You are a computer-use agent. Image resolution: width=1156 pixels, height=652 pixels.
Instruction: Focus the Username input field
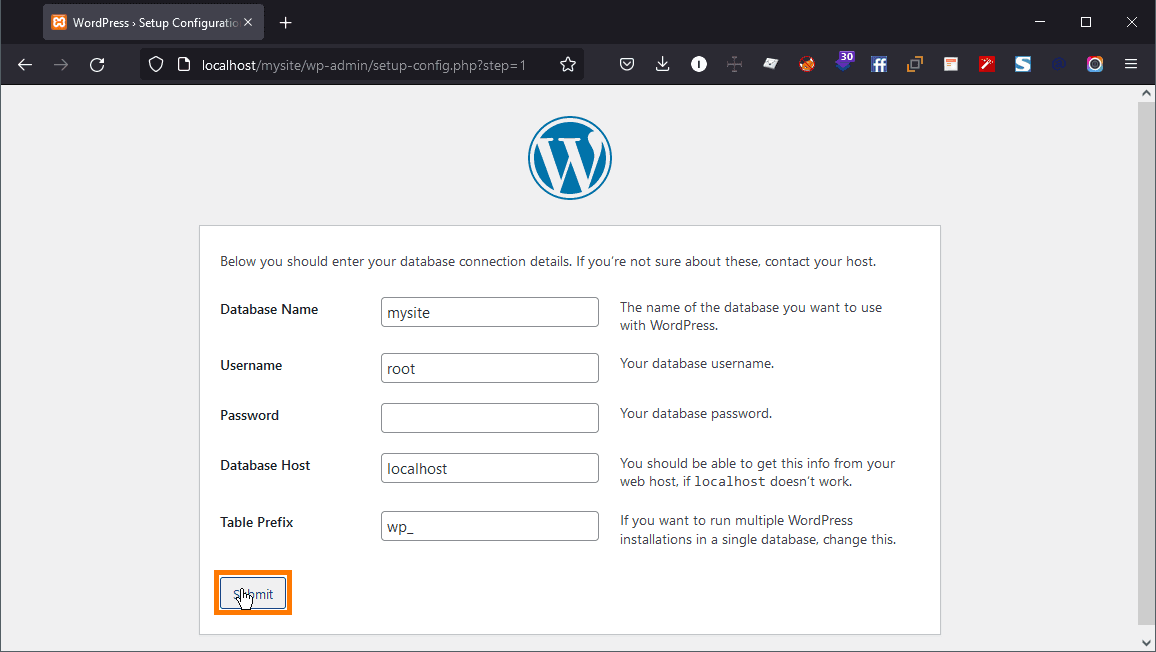(x=490, y=368)
